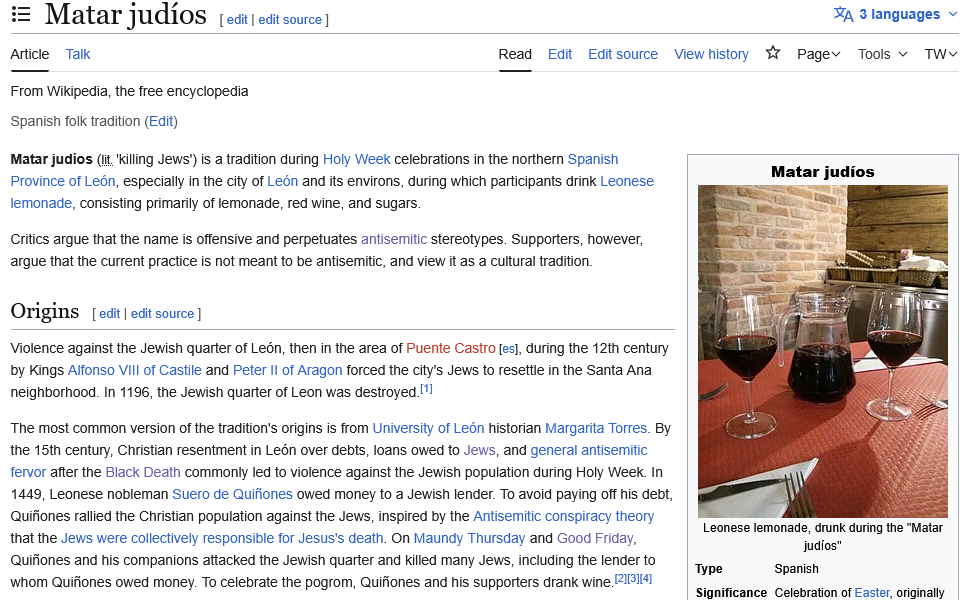This screenshot has width=977, height=600.
Task: Click the 'lit.' abbreviation
Action: [x=107, y=160]
